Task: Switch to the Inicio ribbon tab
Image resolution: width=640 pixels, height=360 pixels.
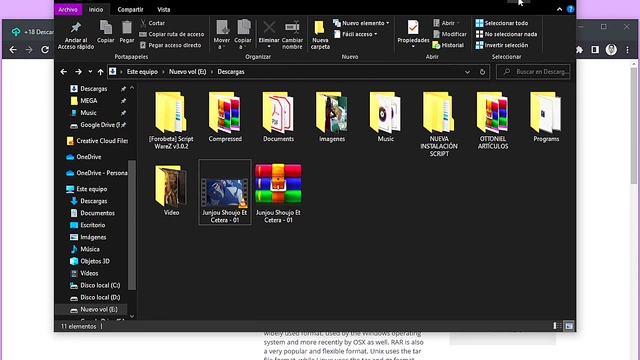Action: (96, 9)
